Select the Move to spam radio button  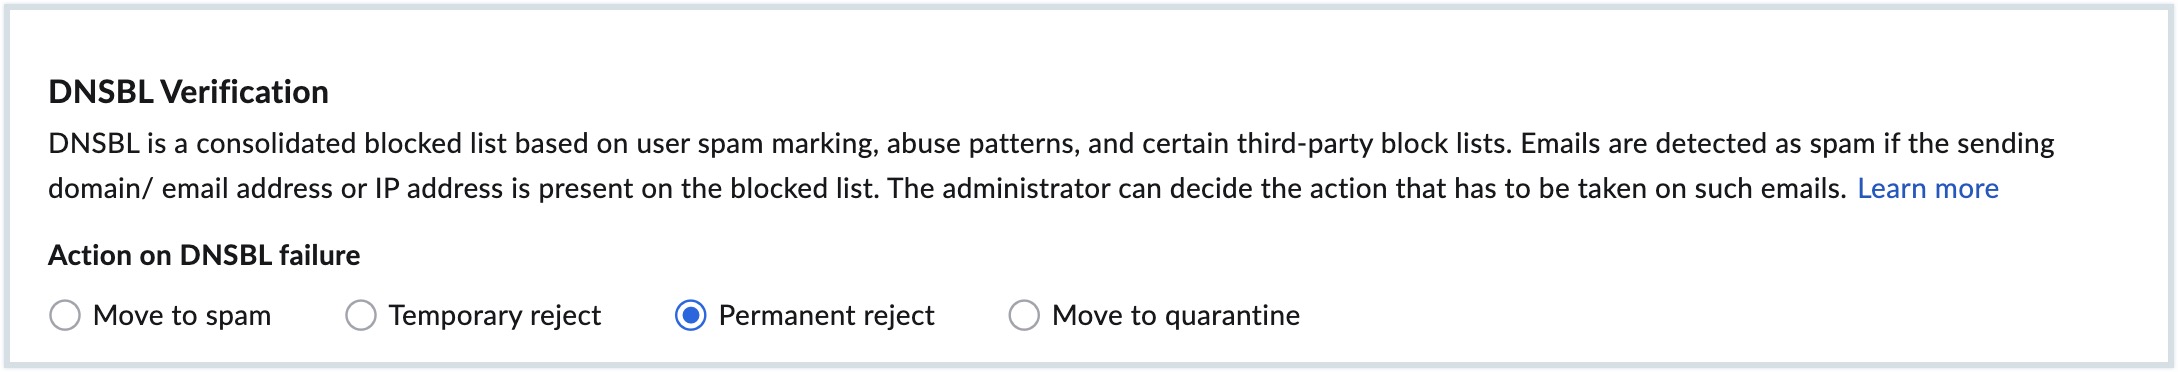point(65,315)
